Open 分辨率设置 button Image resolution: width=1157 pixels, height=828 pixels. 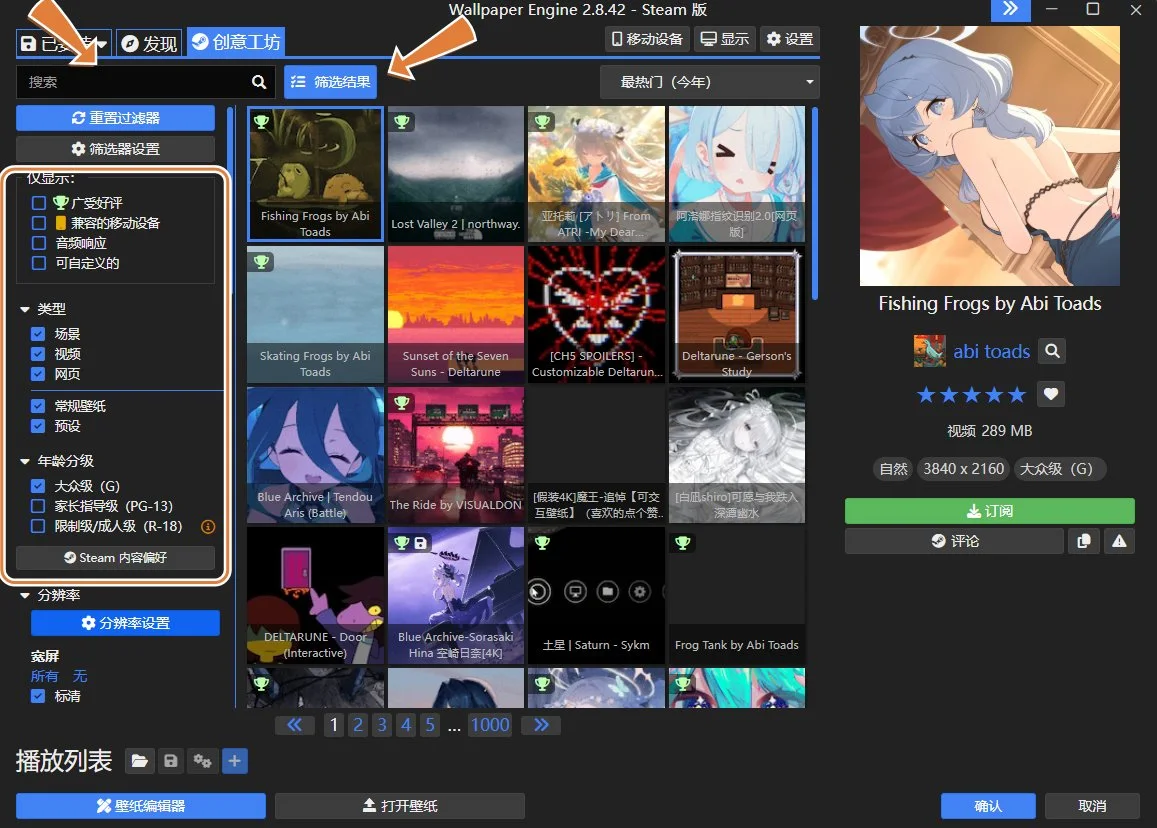(x=125, y=623)
